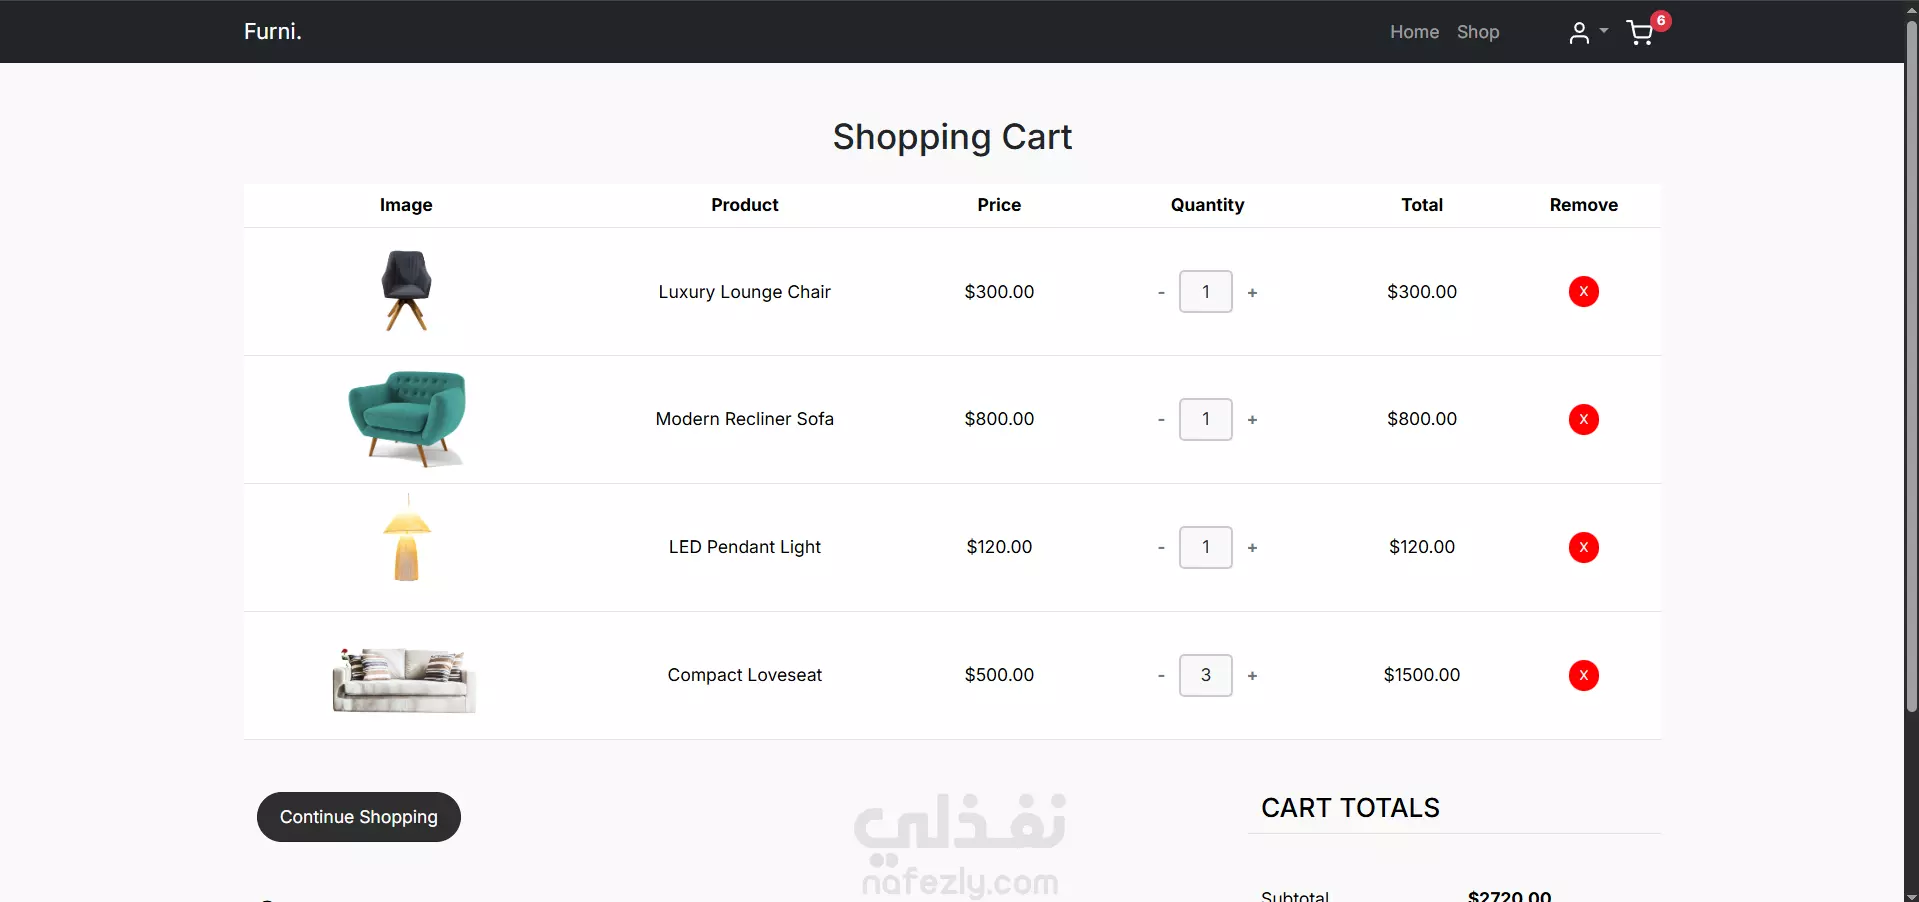1919x902 pixels.
Task: Increase Compact Loveseat quantity
Action: (x=1252, y=676)
